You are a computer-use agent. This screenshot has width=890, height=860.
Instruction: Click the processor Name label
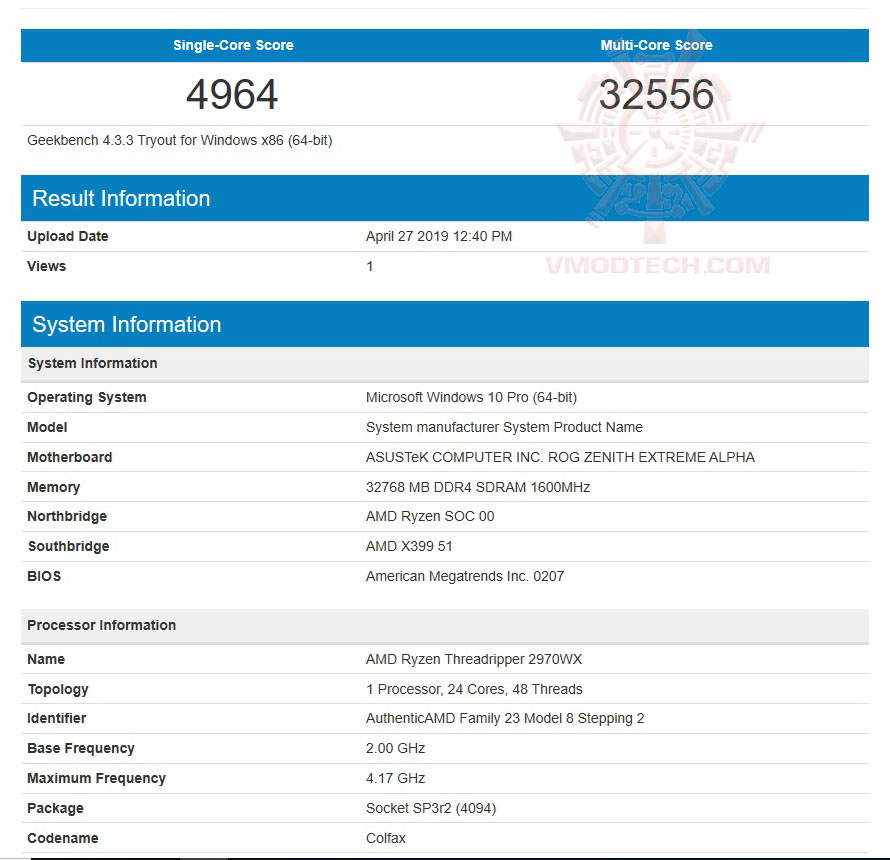tap(46, 660)
